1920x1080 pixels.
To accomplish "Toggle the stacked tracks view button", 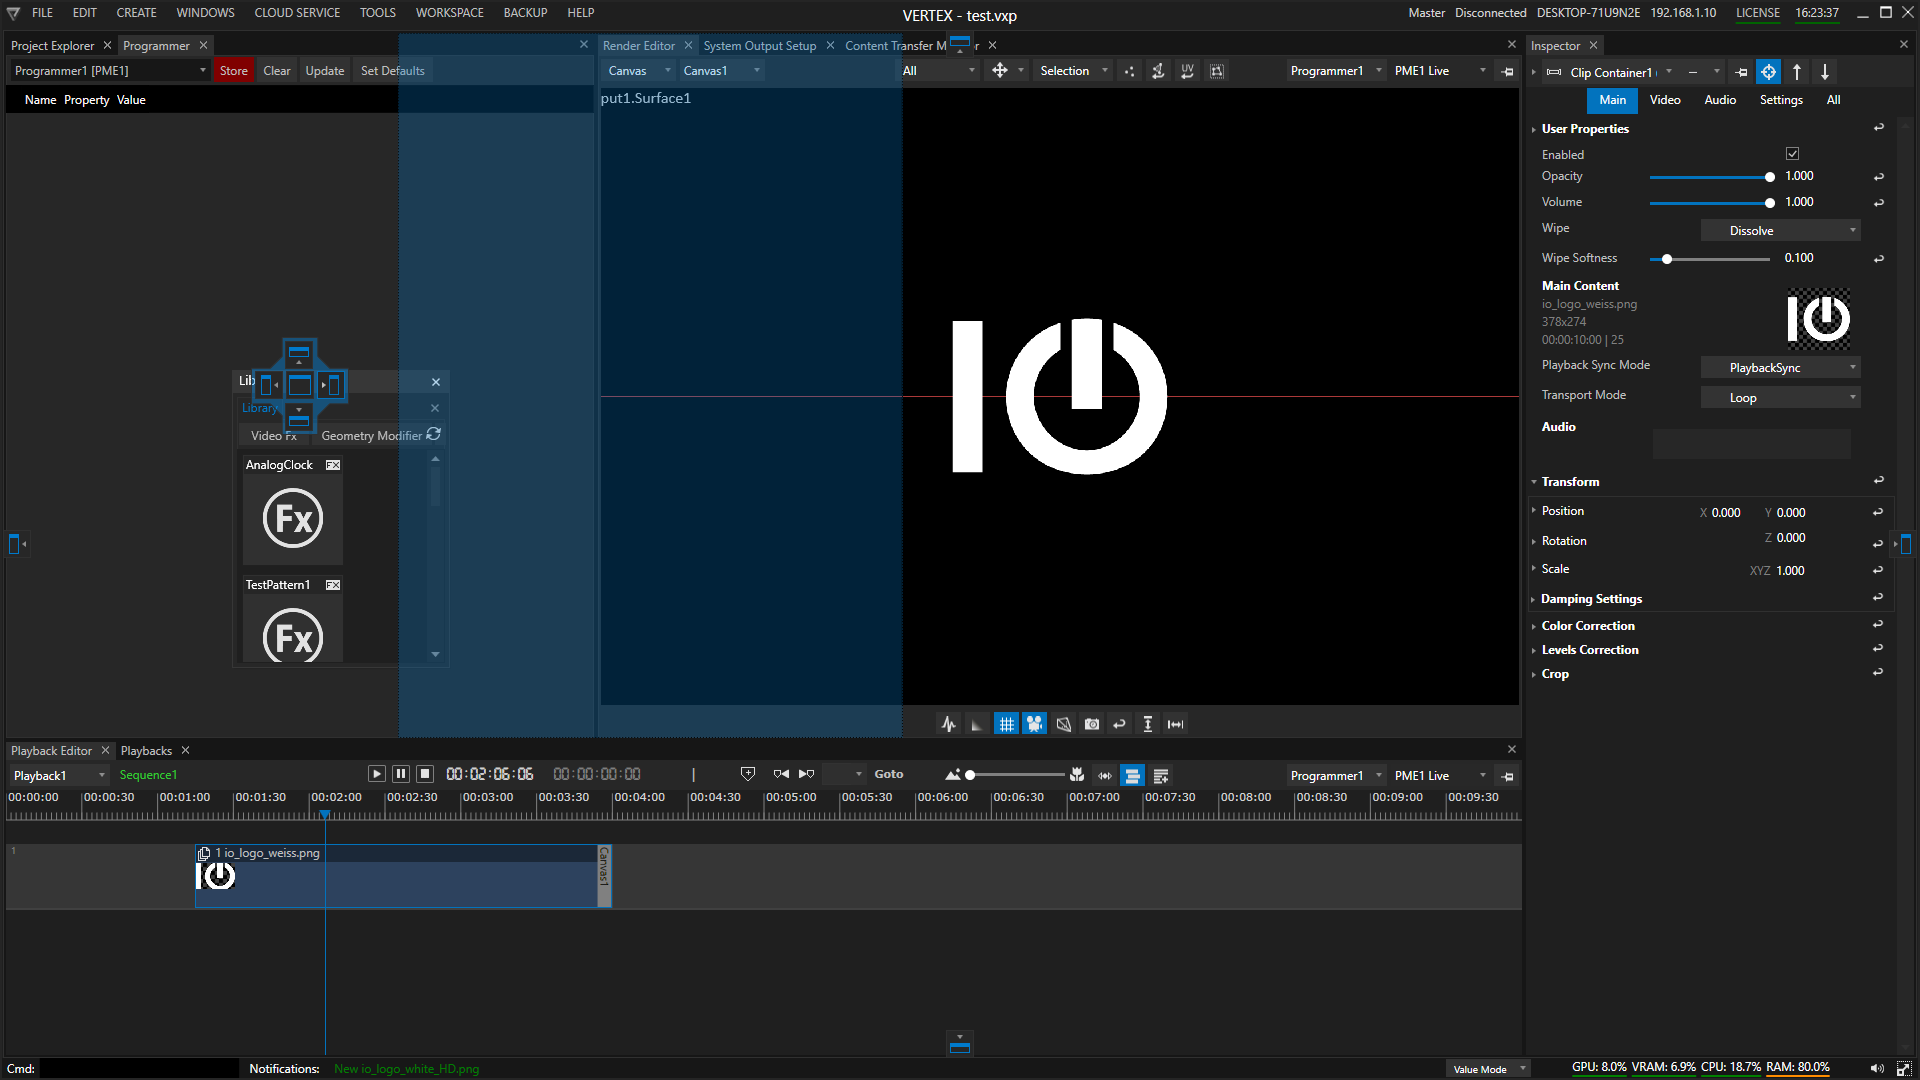I will (x=1133, y=776).
